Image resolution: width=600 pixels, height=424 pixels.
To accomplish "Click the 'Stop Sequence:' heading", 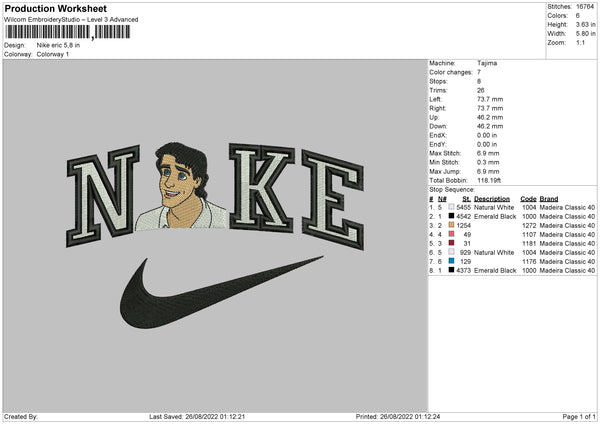I will 452,190.
